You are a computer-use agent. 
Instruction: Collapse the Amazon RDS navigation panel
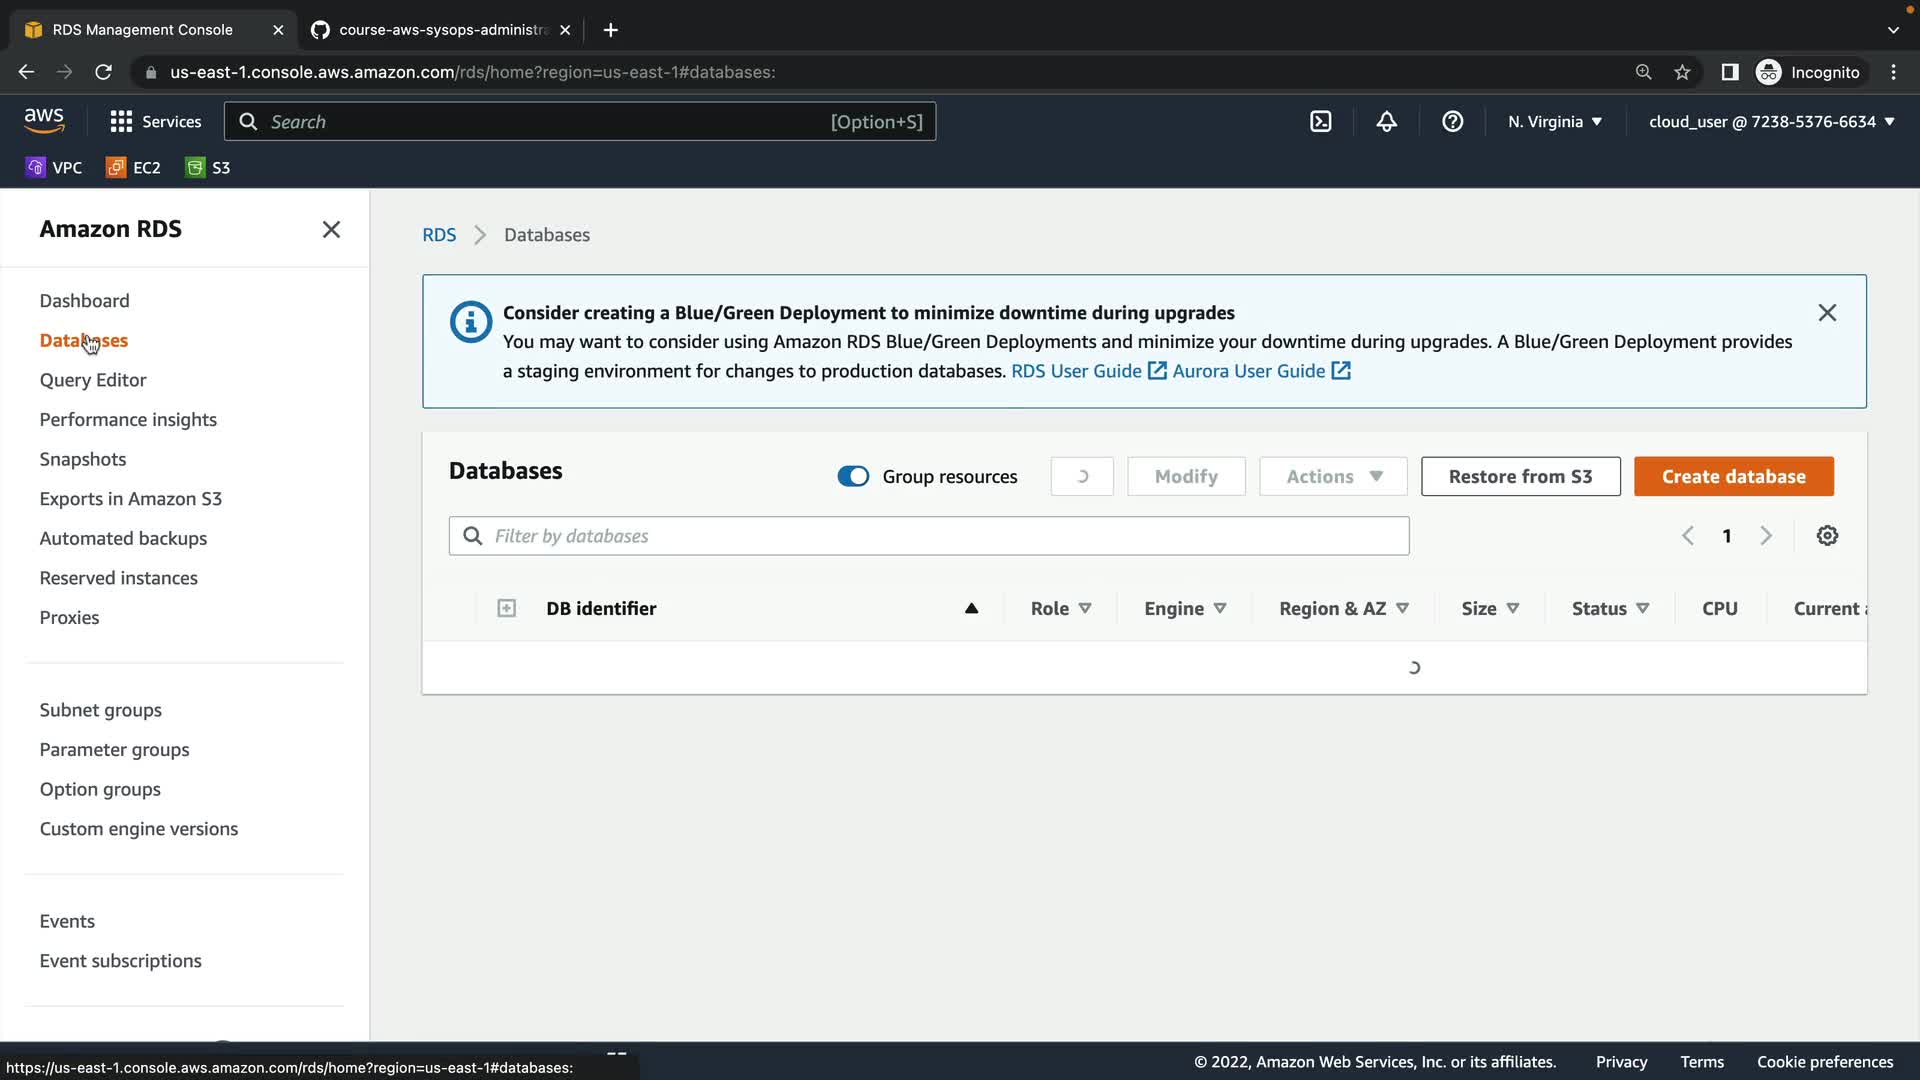[x=331, y=229]
